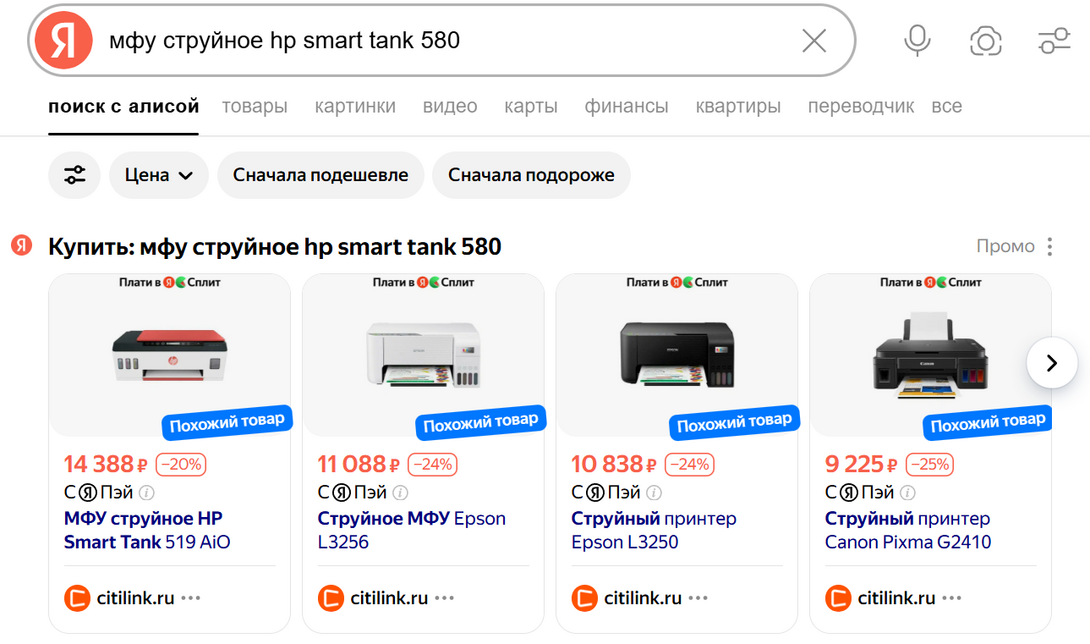
Task: Sort by Сначала подешевле
Action: pyautogui.click(x=320, y=175)
